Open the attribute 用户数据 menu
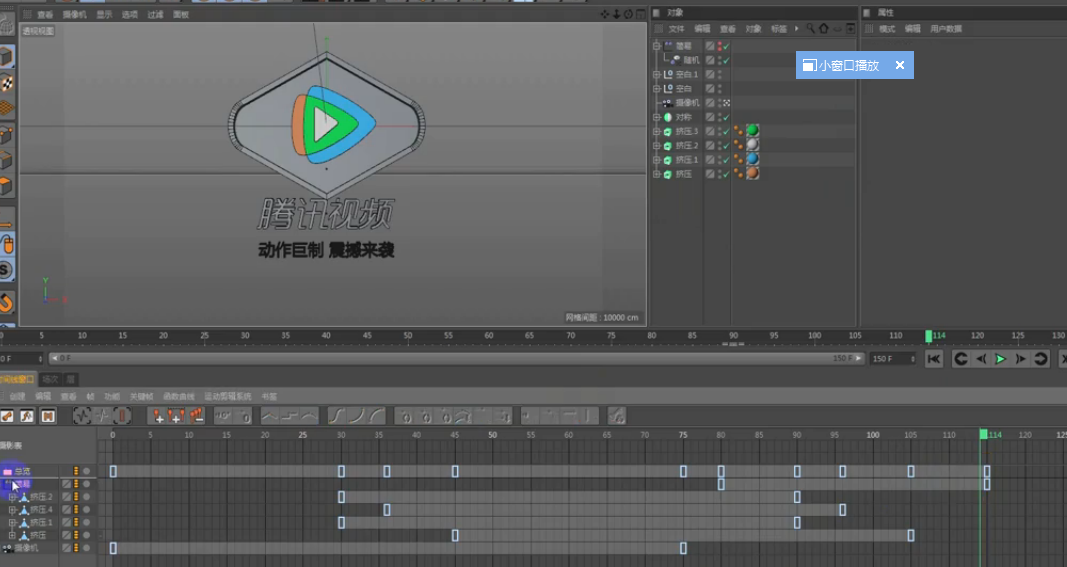The width and height of the screenshot is (1067, 567). click(x=946, y=29)
